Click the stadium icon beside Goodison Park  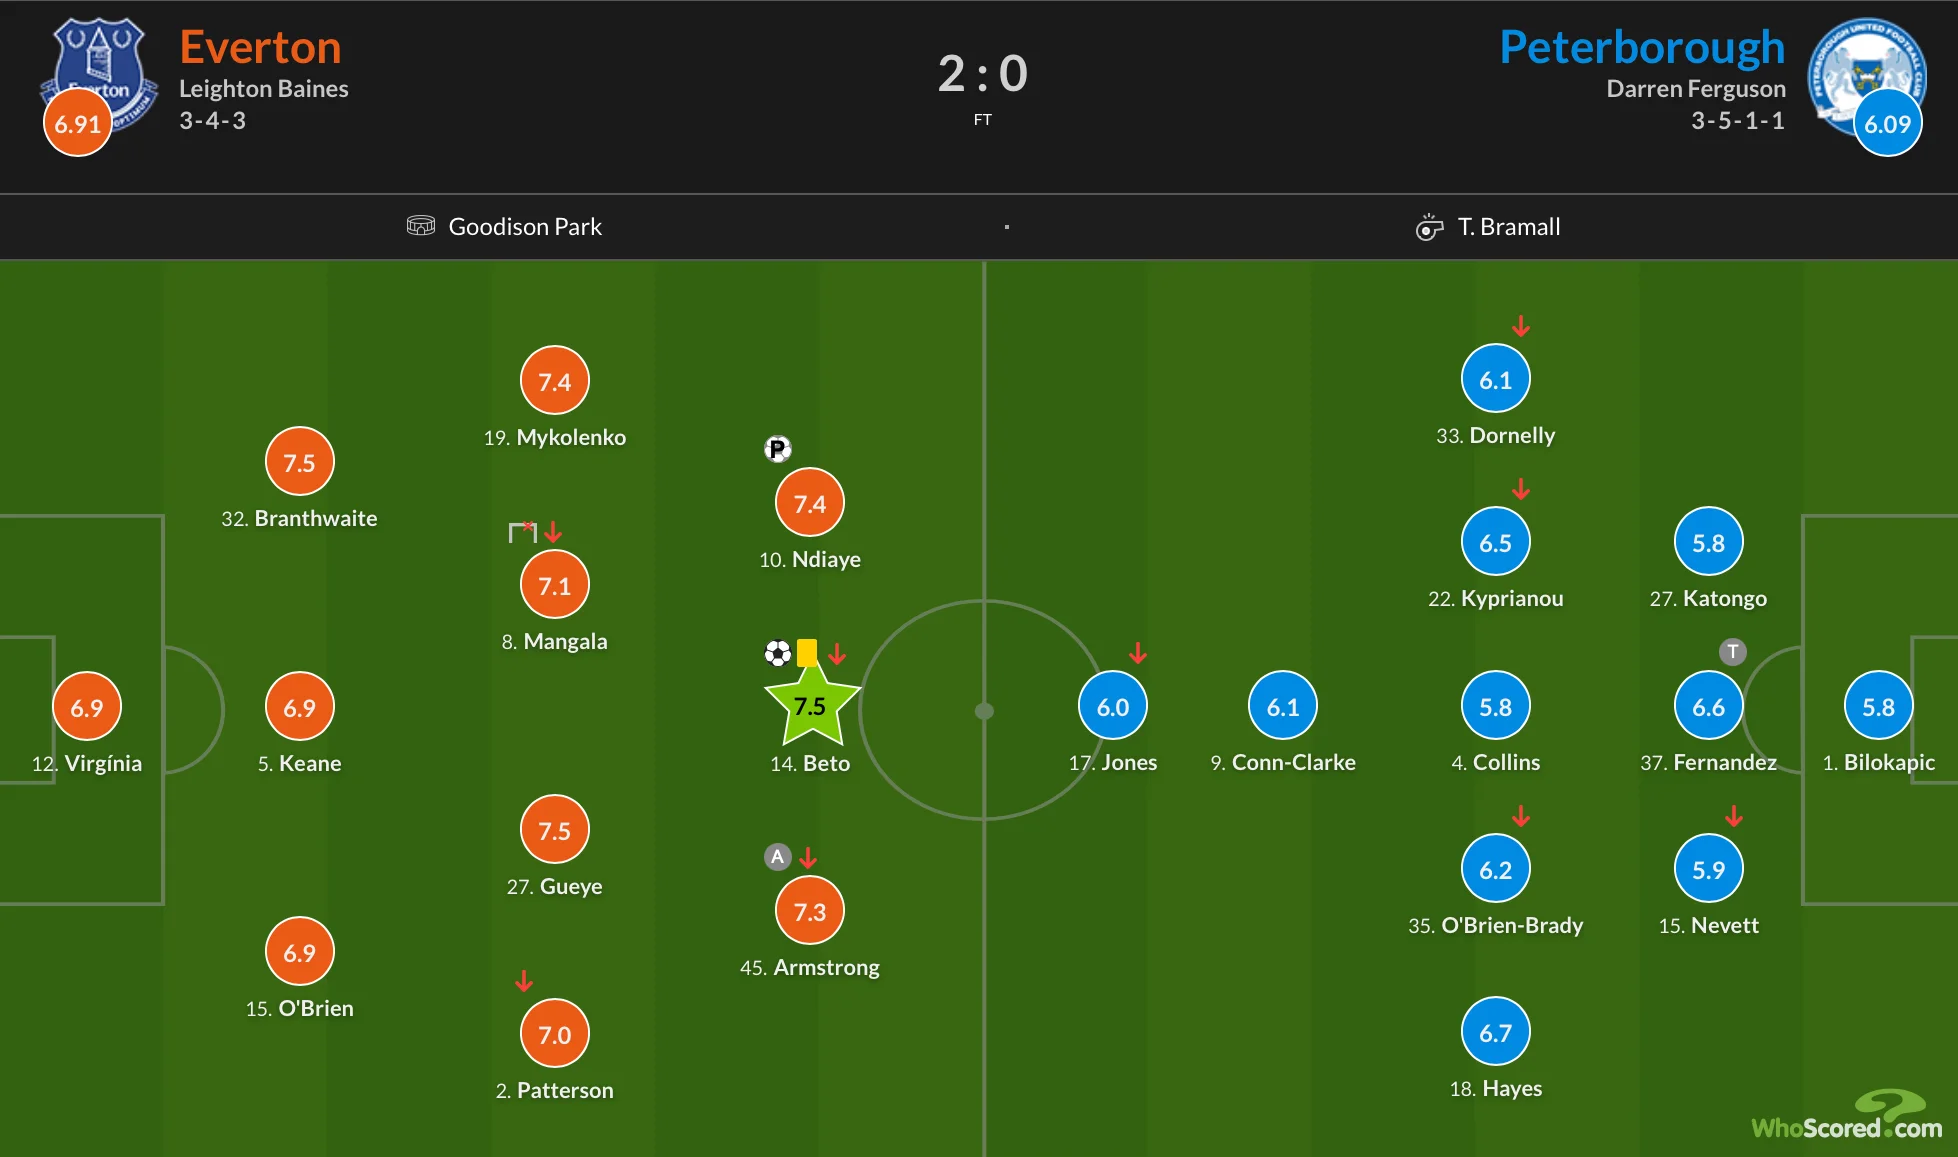coord(421,226)
